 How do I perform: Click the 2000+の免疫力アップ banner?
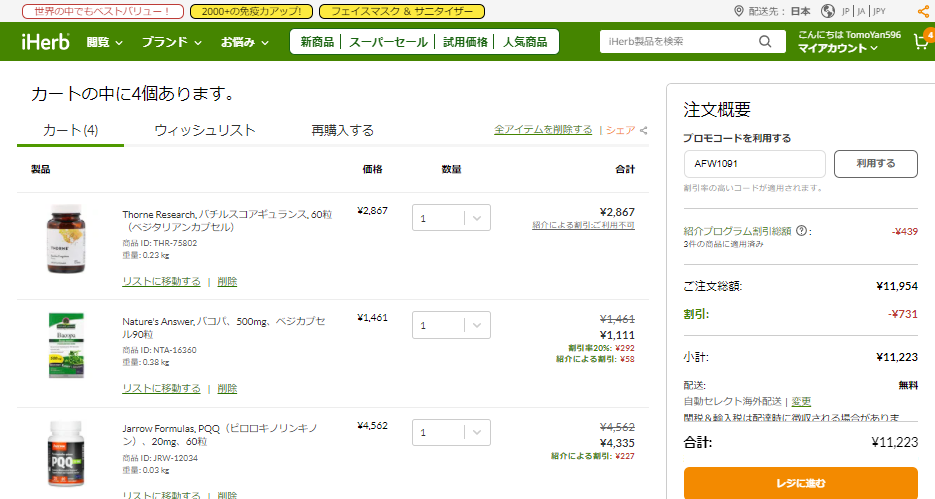[x=251, y=11]
